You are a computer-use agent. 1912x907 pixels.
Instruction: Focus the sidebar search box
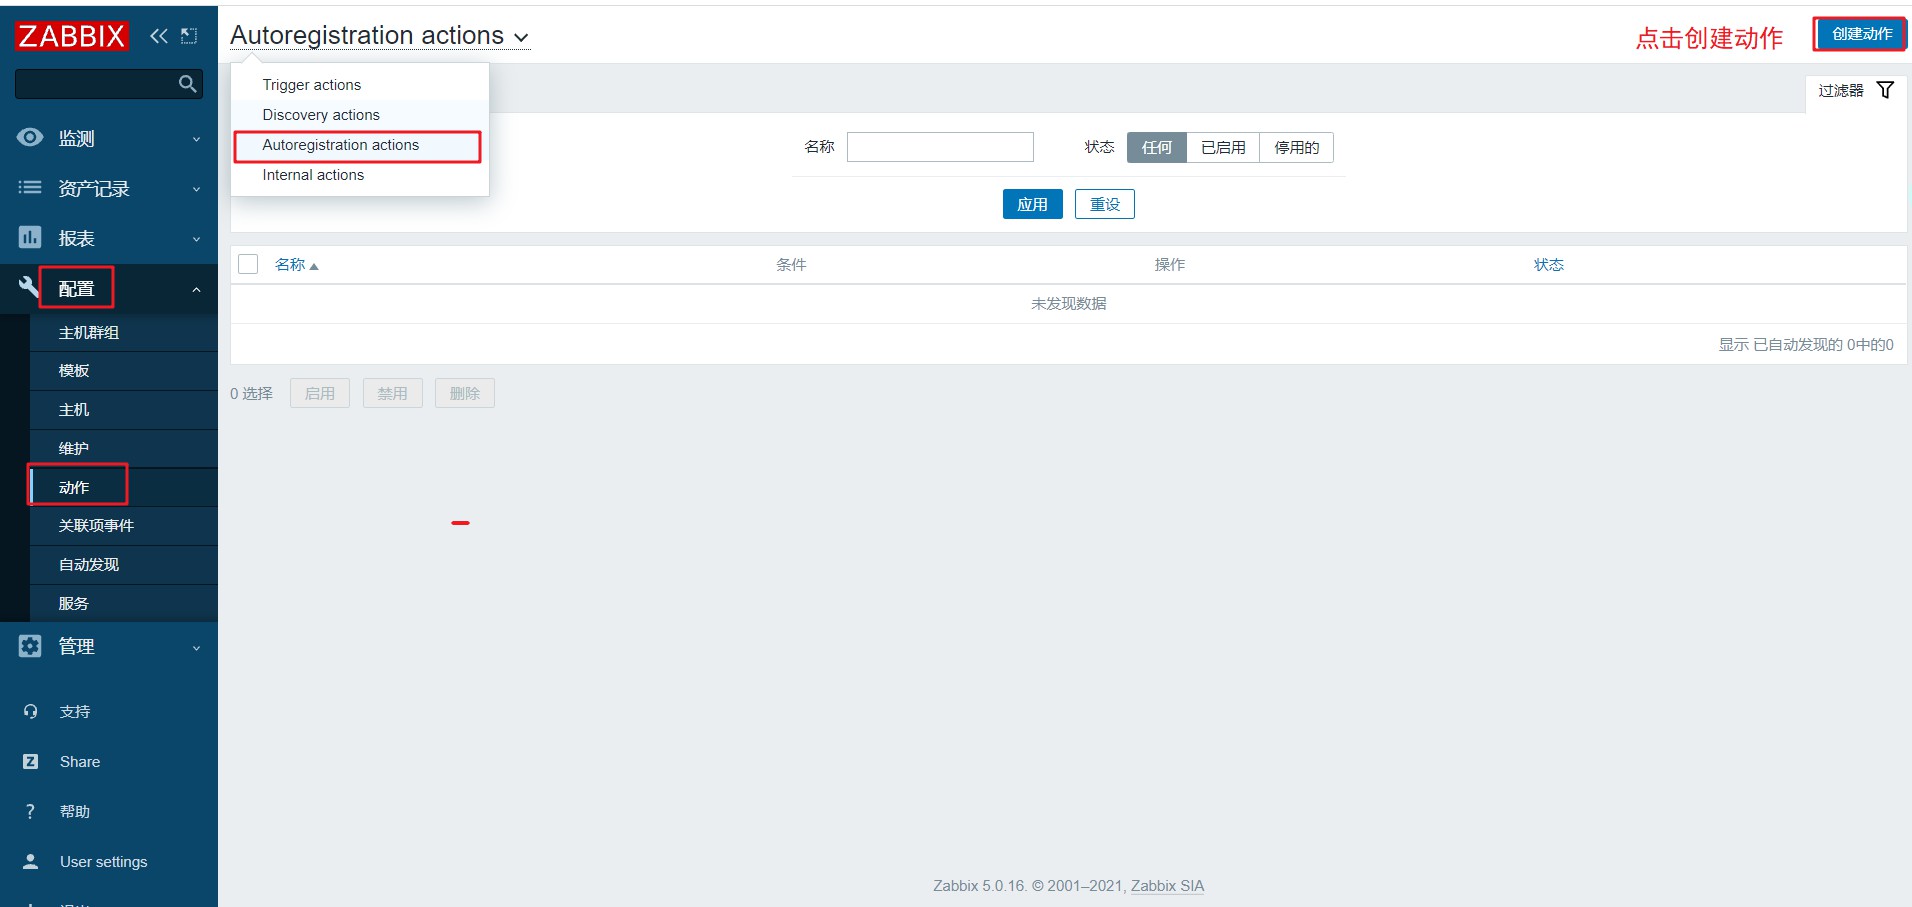tap(109, 84)
